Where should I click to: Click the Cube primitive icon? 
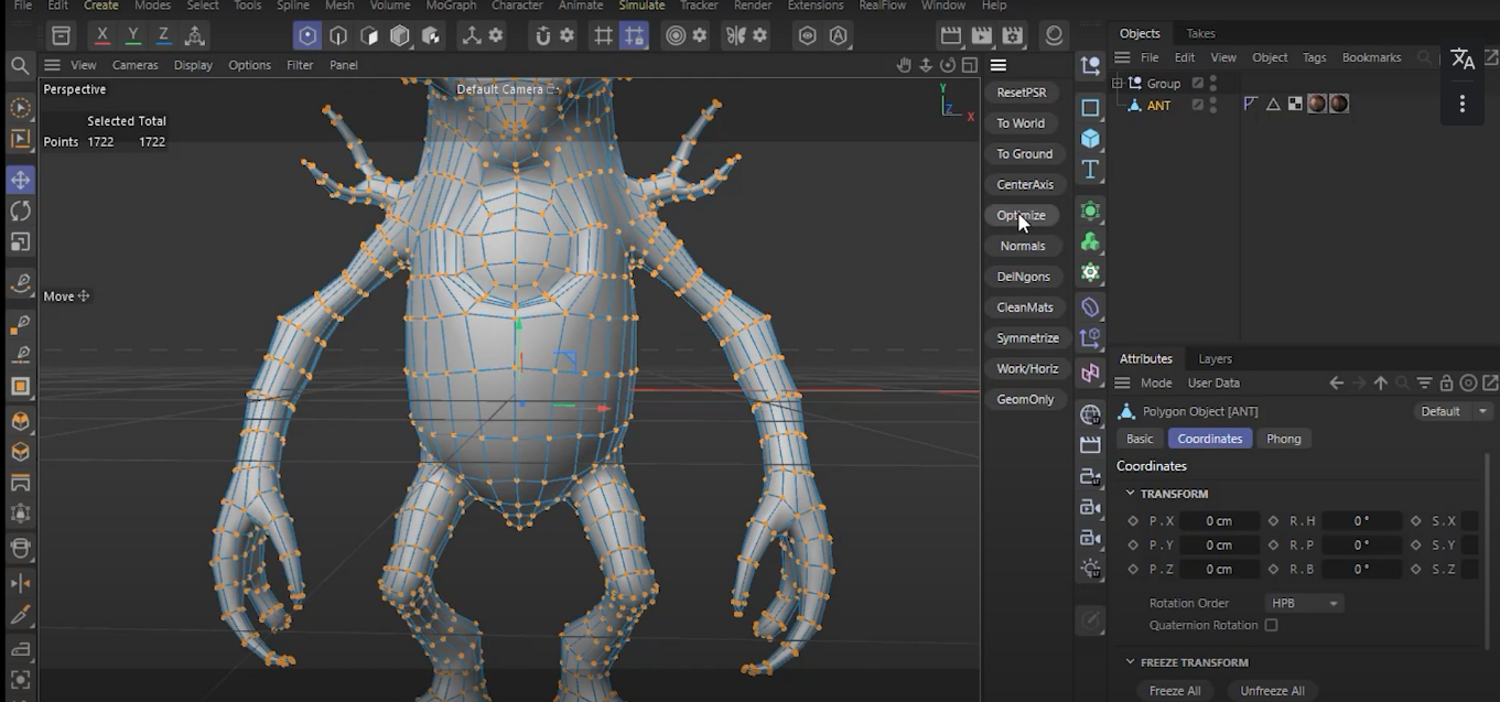click(x=1090, y=138)
